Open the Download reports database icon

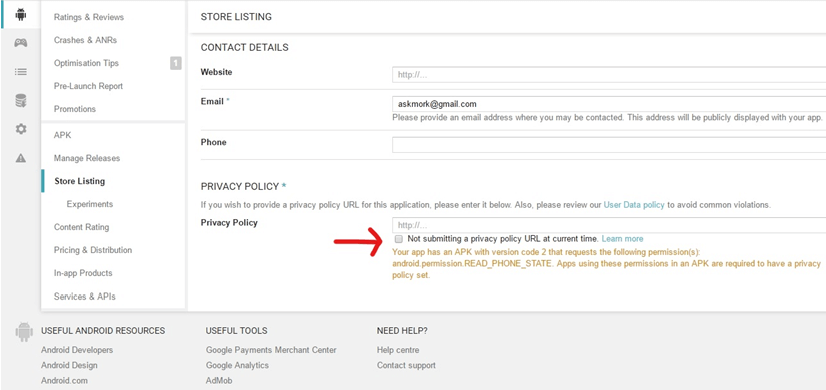(21, 100)
